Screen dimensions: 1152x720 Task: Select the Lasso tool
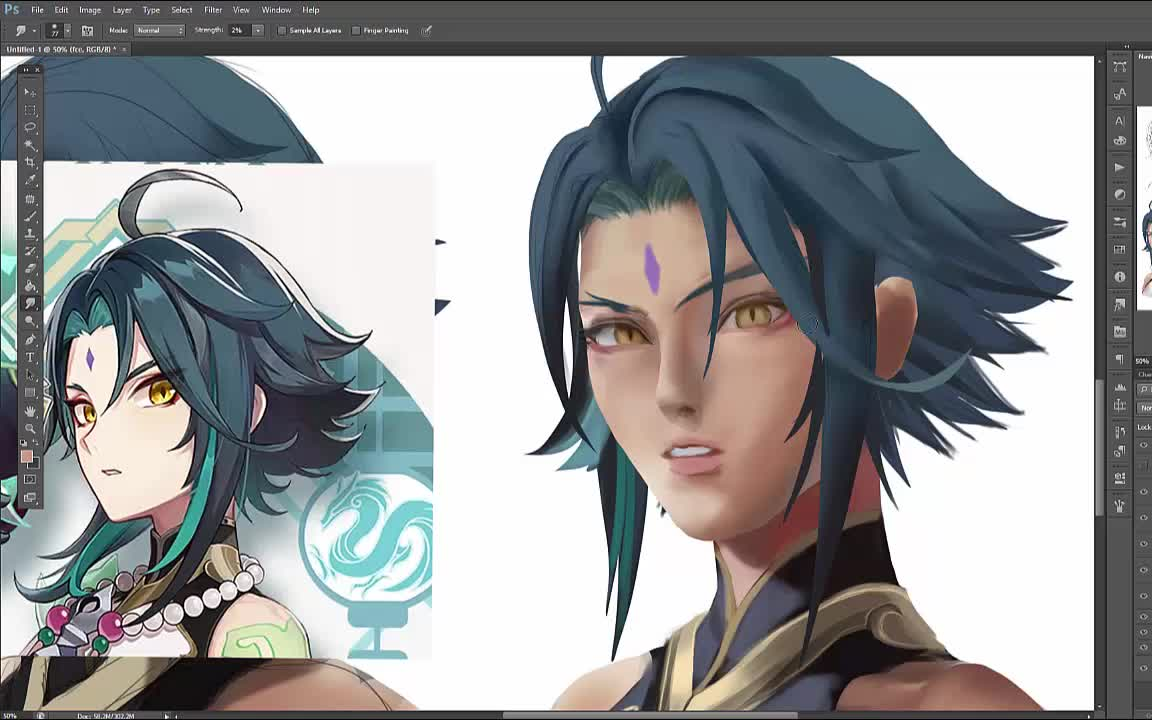tap(30, 128)
